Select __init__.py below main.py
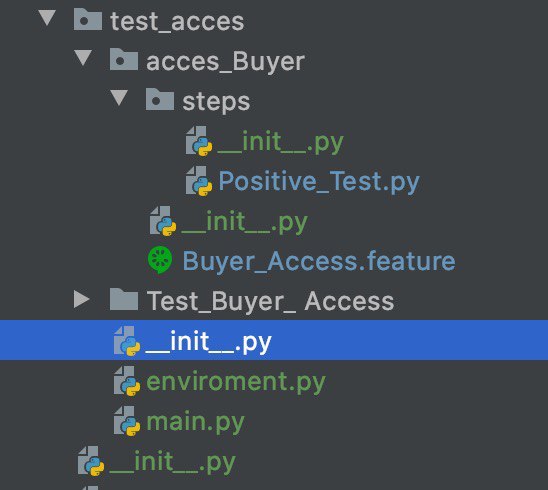Screen dimensions: 548x490 pyautogui.click(x=173, y=462)
